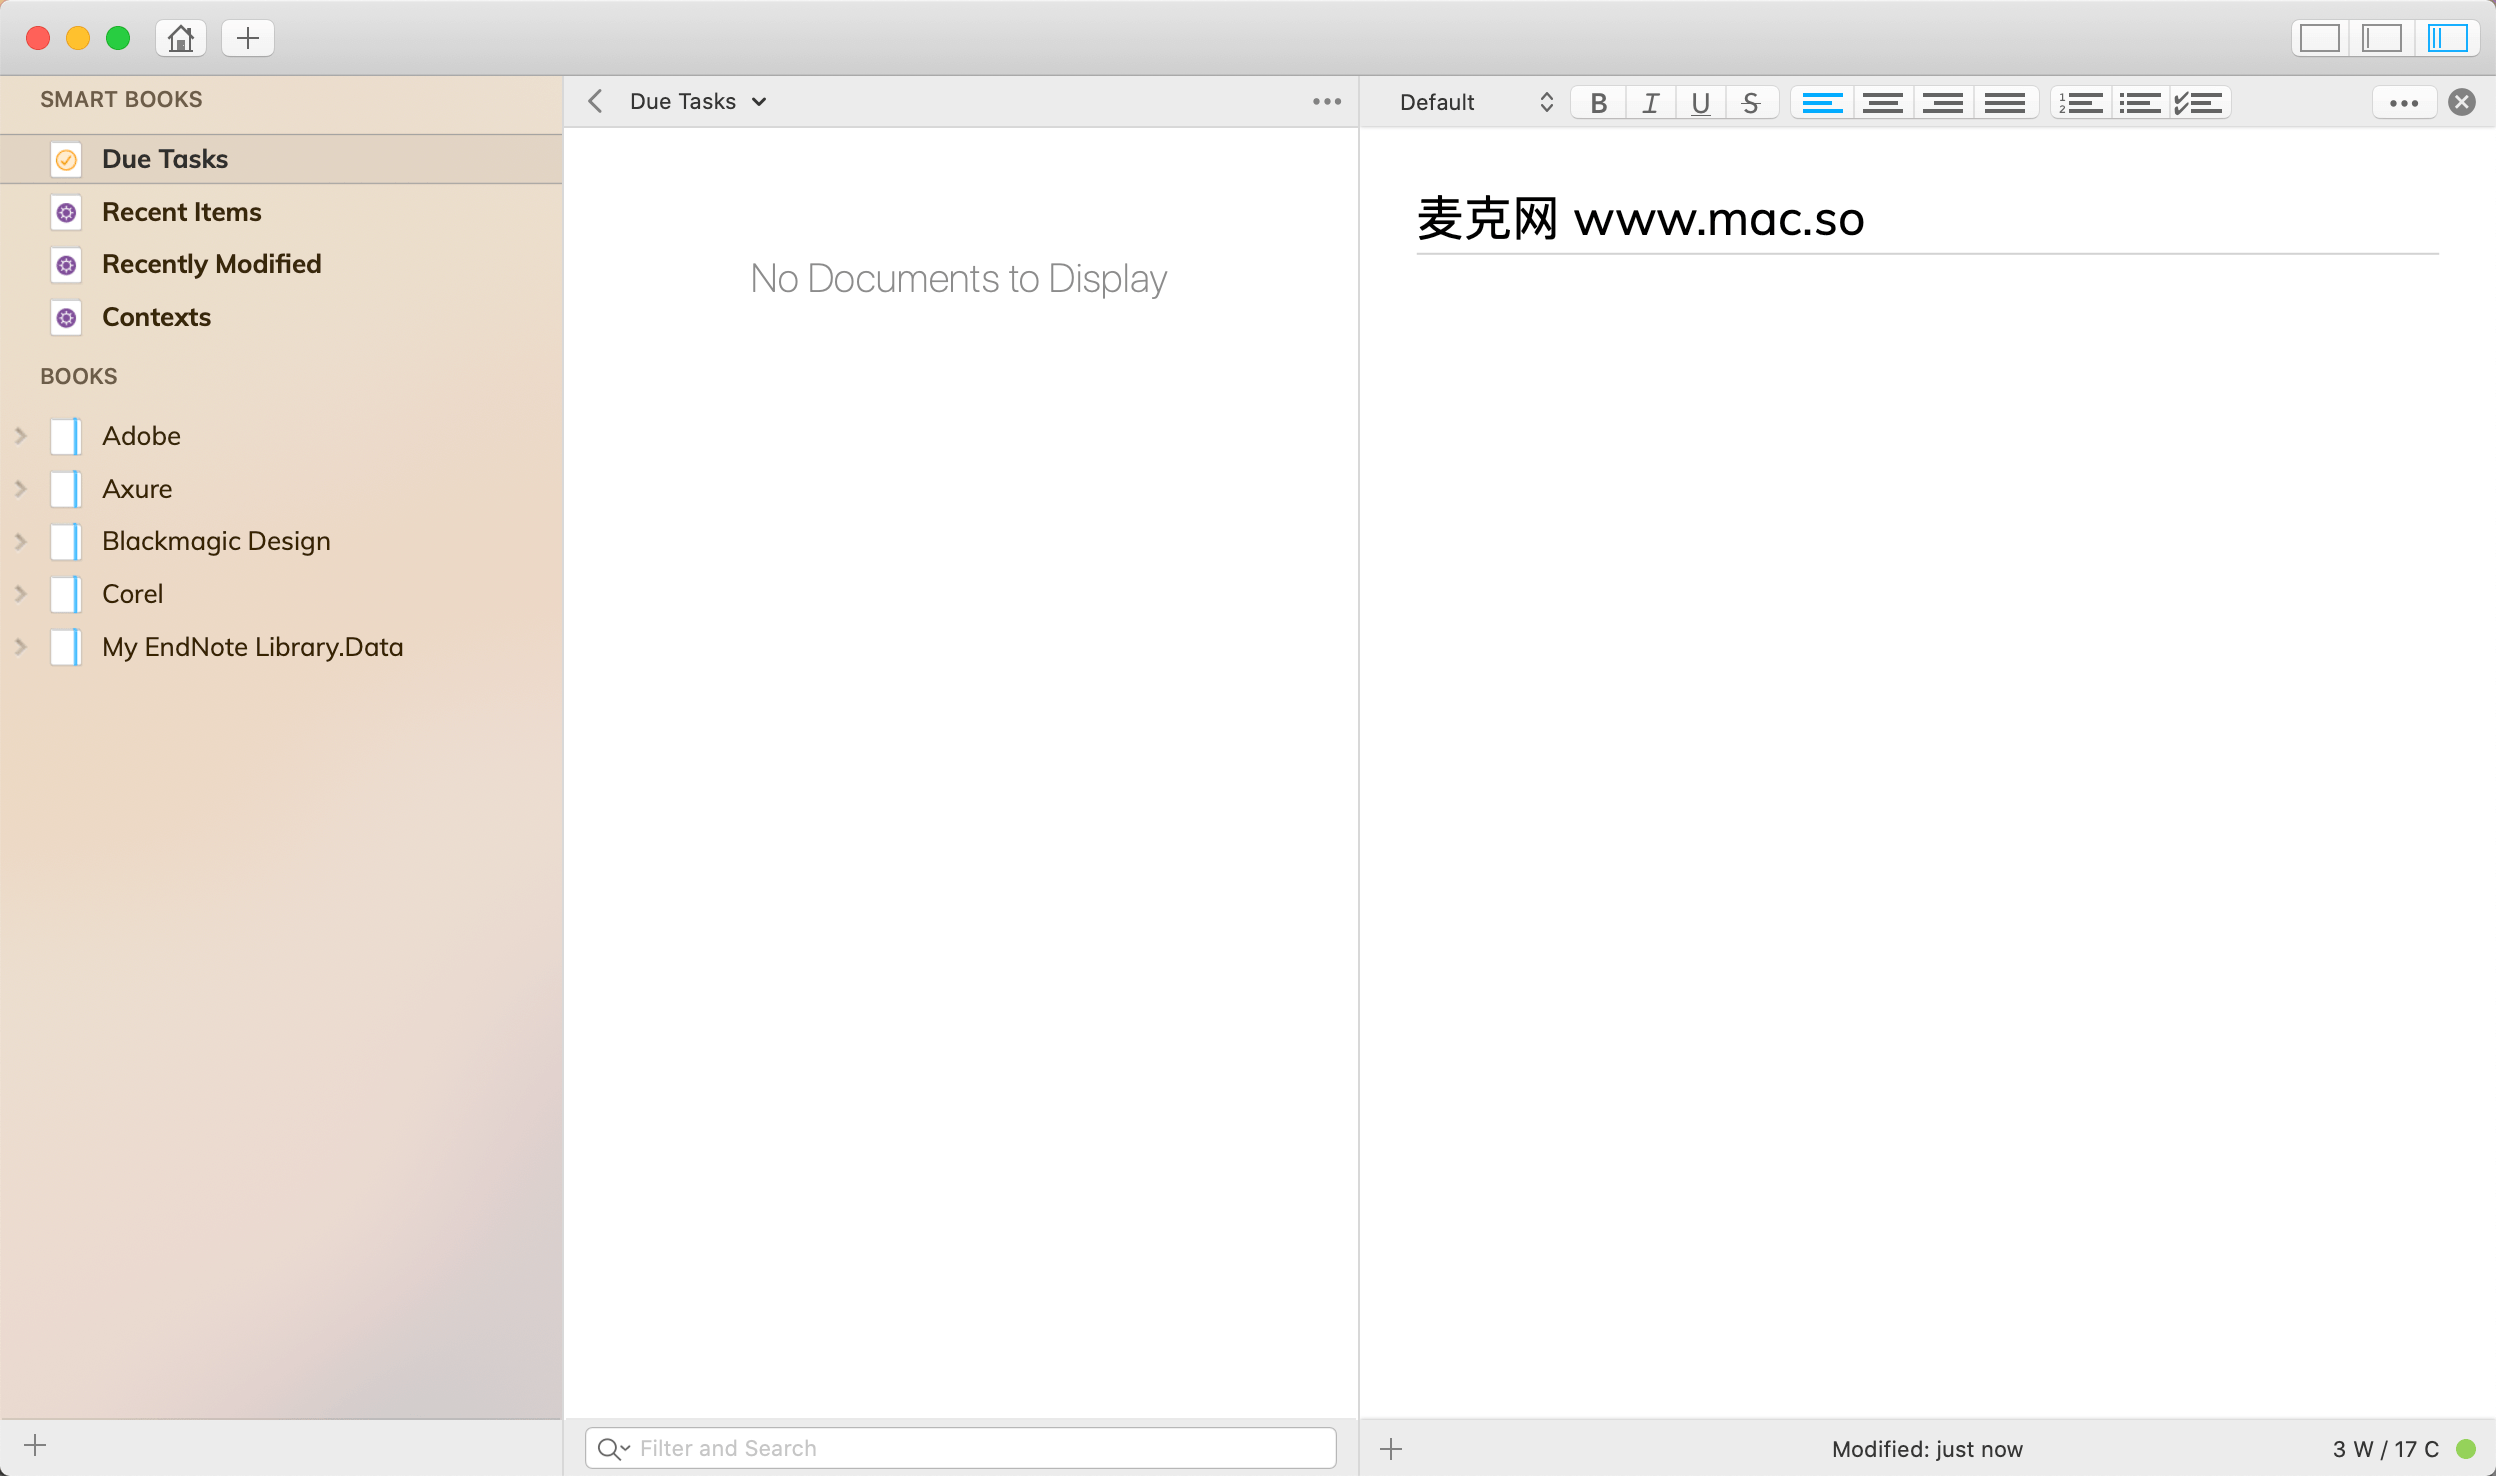The height and width of the screenshot is (1476, 2496).
Task: Apply strikethrough formatting with S icon
Action: tap(1750, 102)
